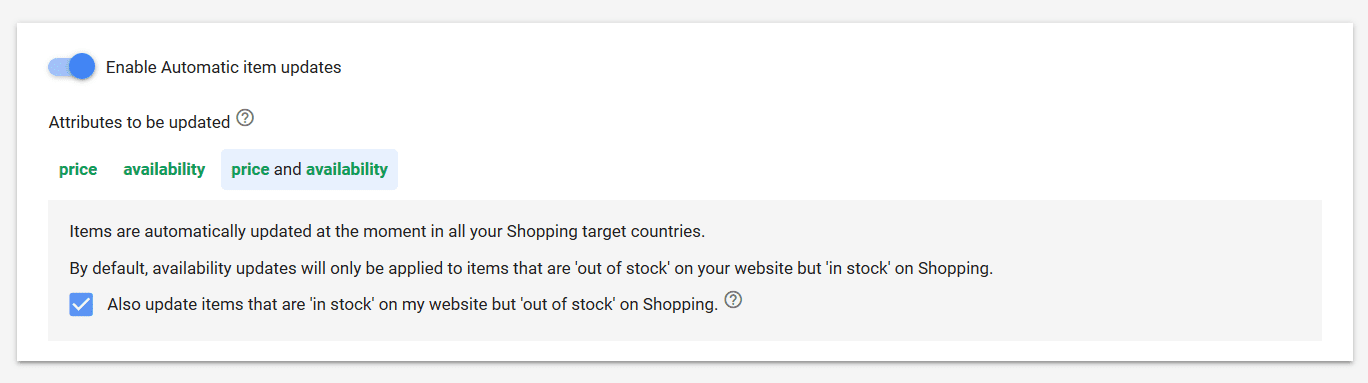Click 'price' inside the highlighted combined option
This screenshot has width=1368, height=383.
(x=250, y=169)
